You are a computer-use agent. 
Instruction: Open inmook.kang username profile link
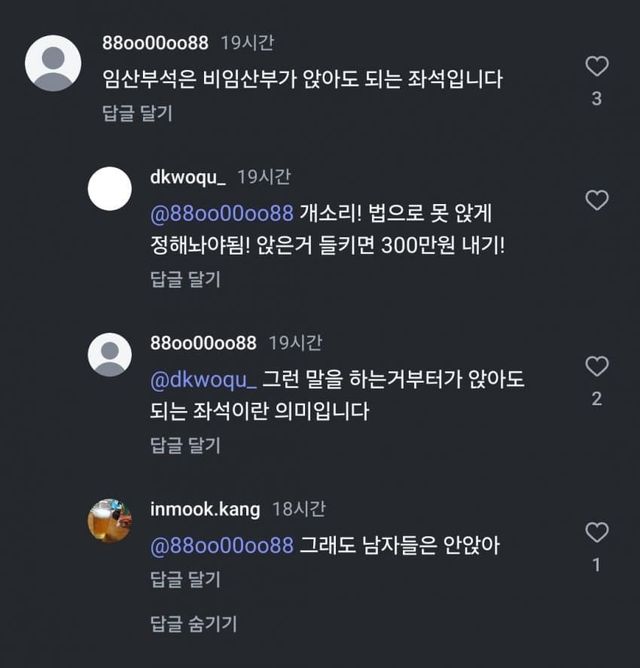click(x=205, y=510)
